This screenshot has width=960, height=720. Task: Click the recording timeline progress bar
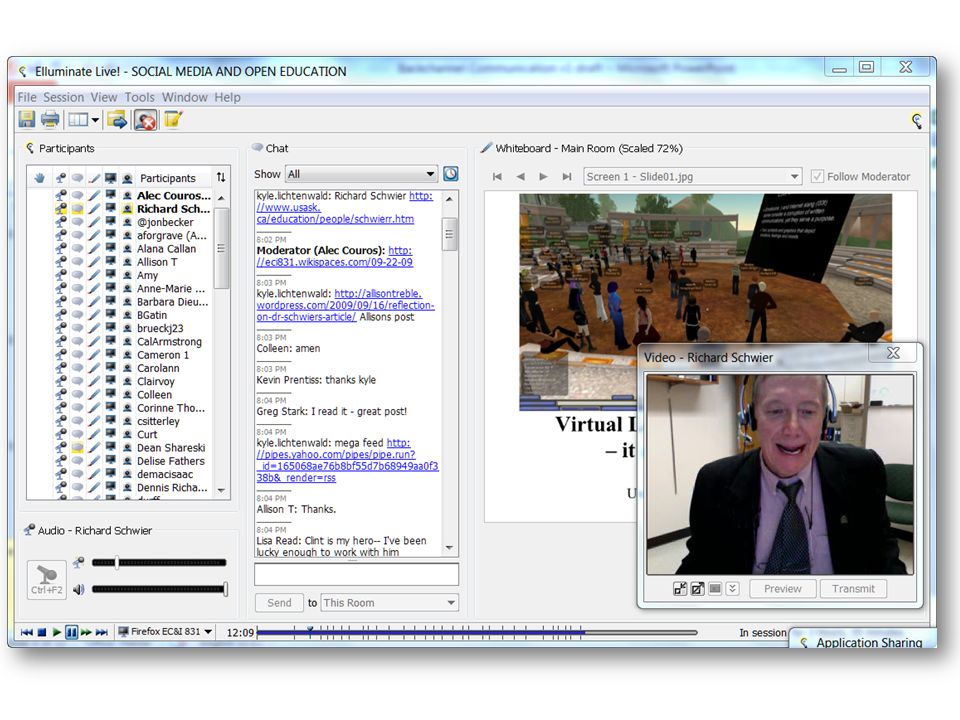478,632
